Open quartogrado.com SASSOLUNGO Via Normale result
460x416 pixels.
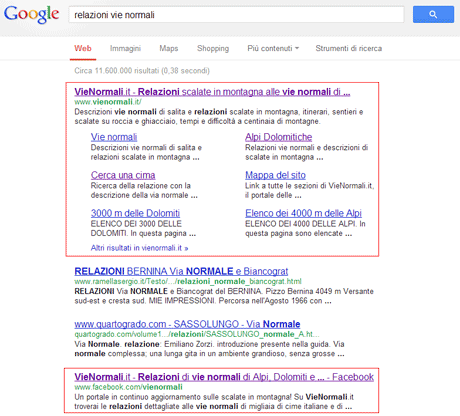[187, 324]
